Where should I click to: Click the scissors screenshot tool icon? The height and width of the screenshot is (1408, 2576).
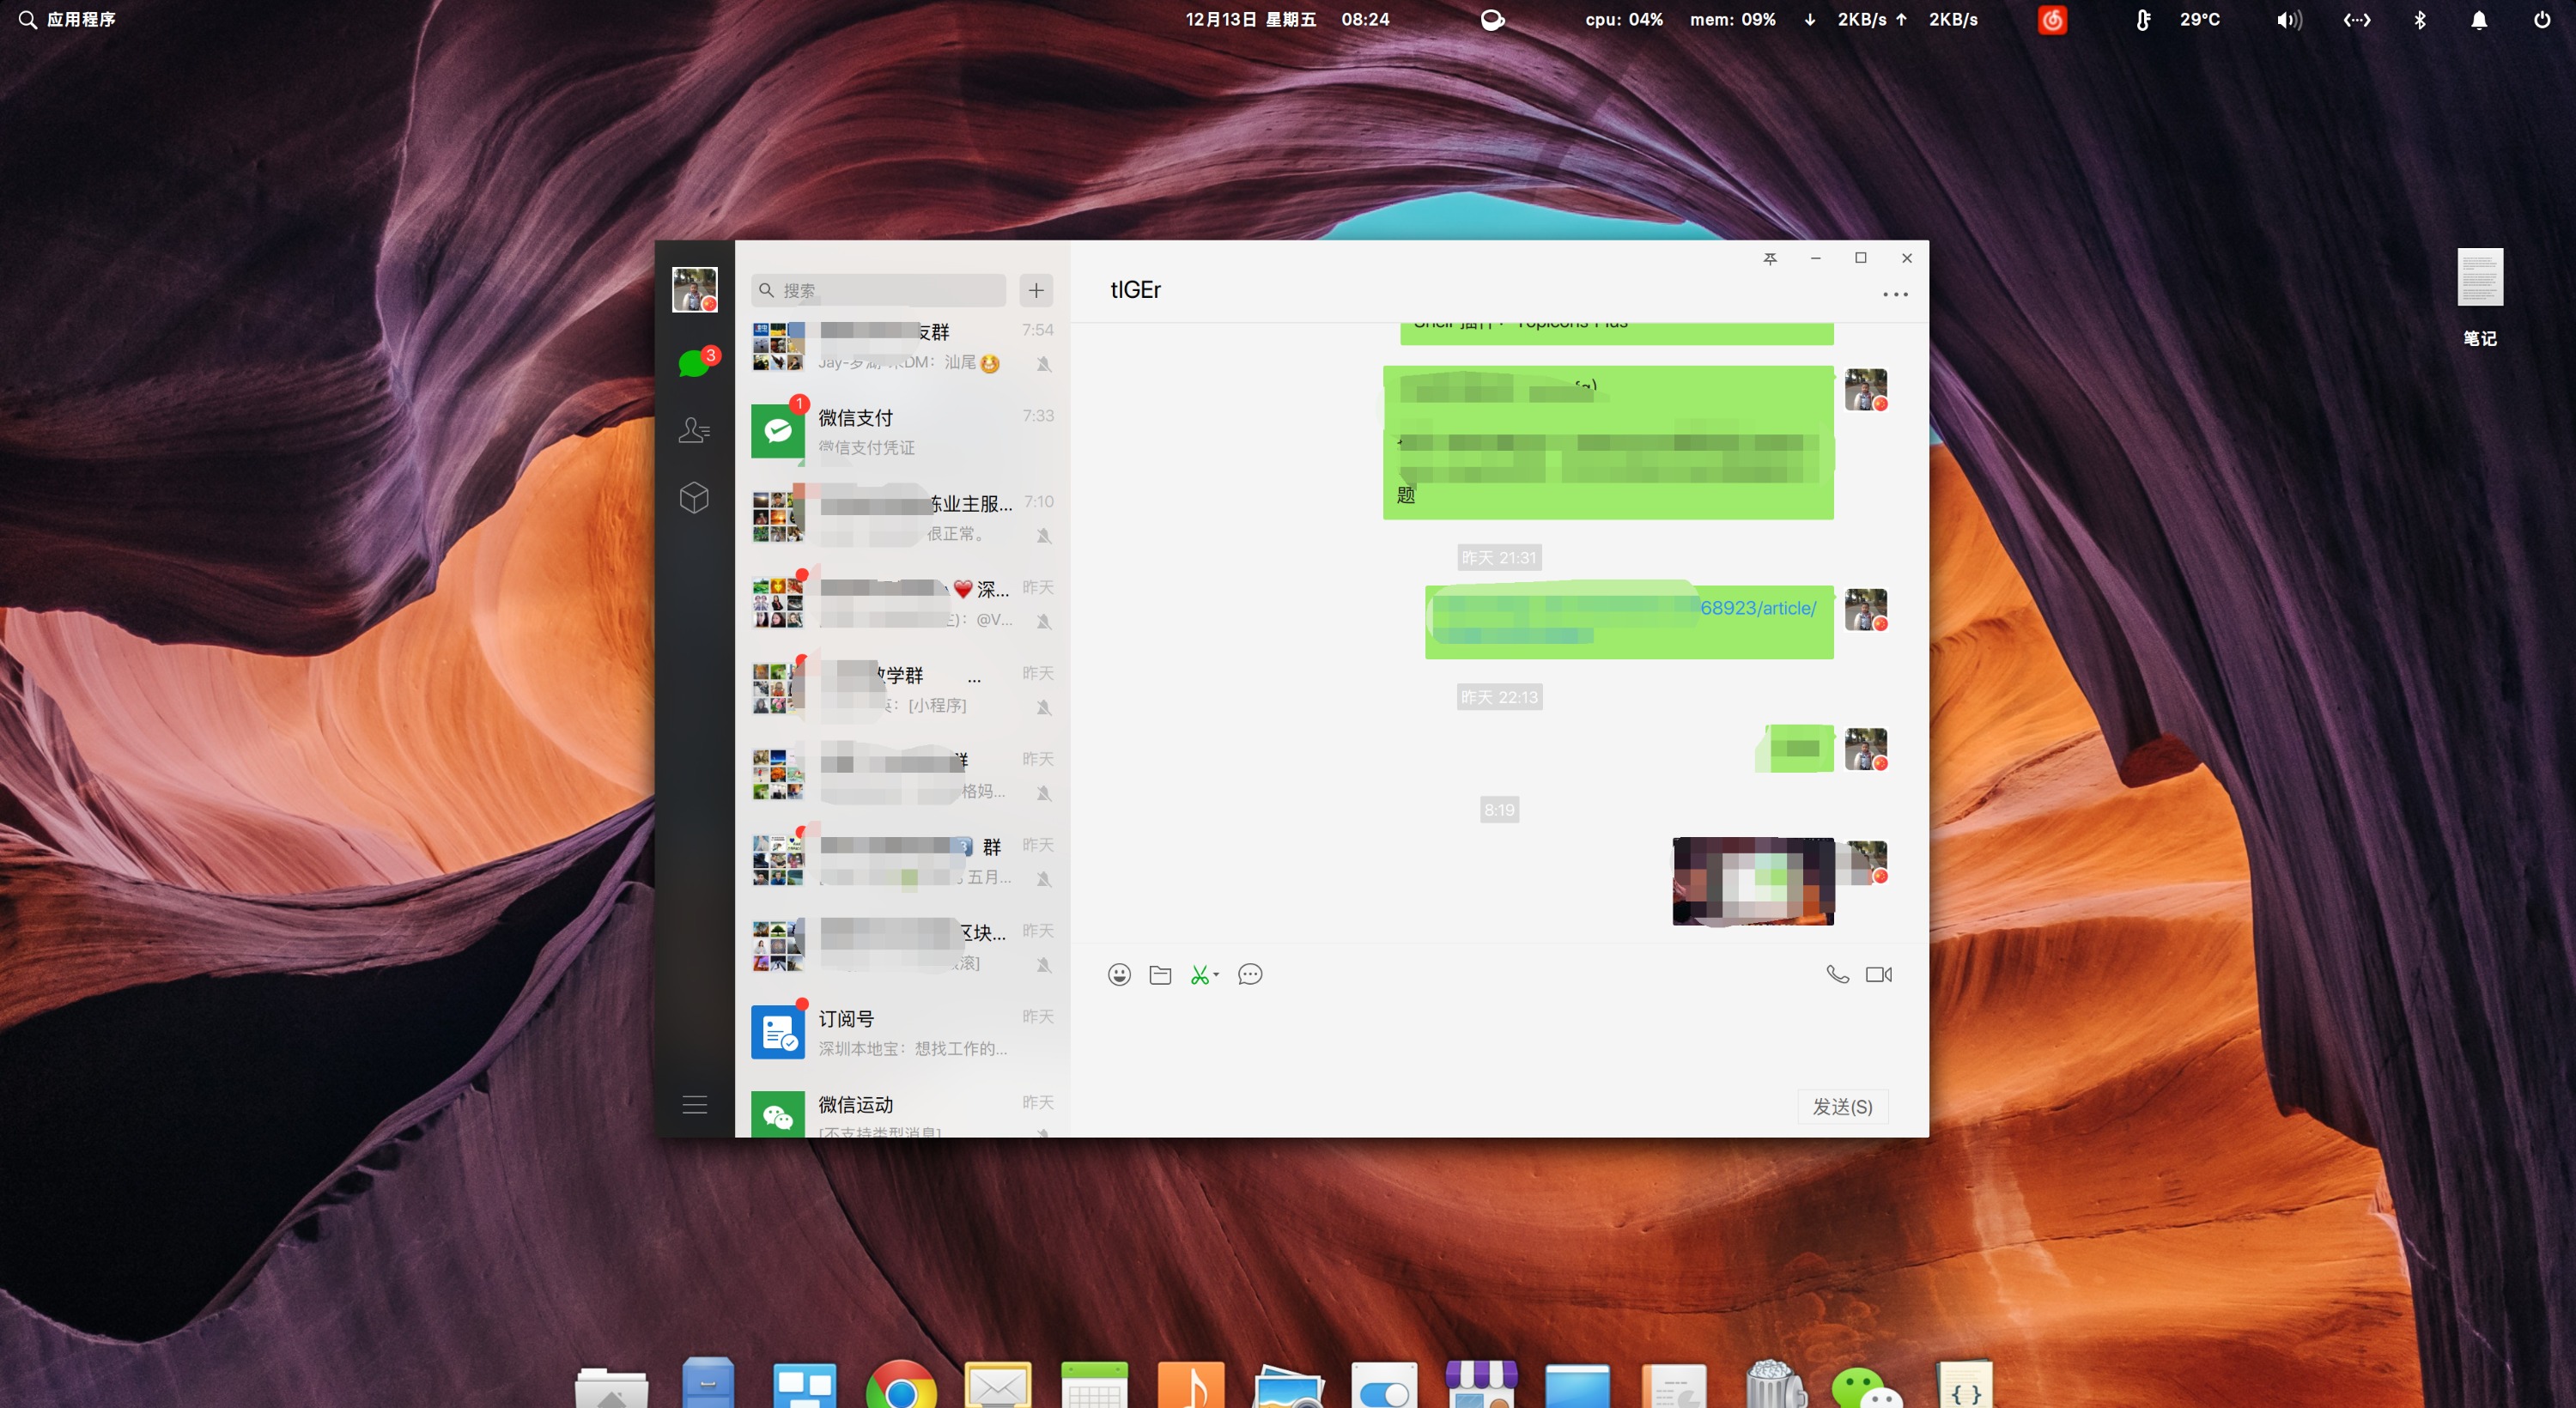coord(1199,974)
